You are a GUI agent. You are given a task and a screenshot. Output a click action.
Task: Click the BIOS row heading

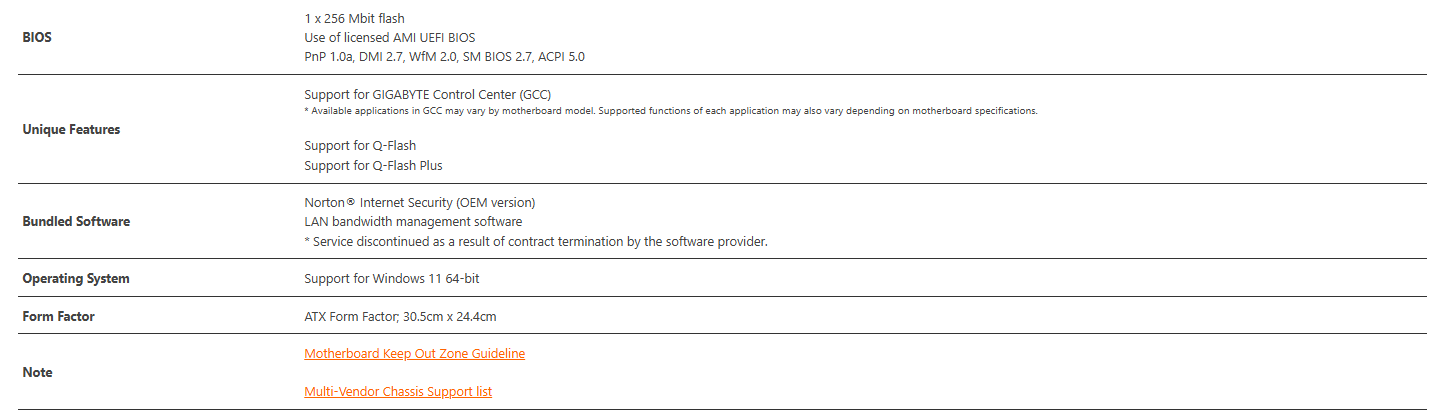pyautogui.click(x=37, y=38)
